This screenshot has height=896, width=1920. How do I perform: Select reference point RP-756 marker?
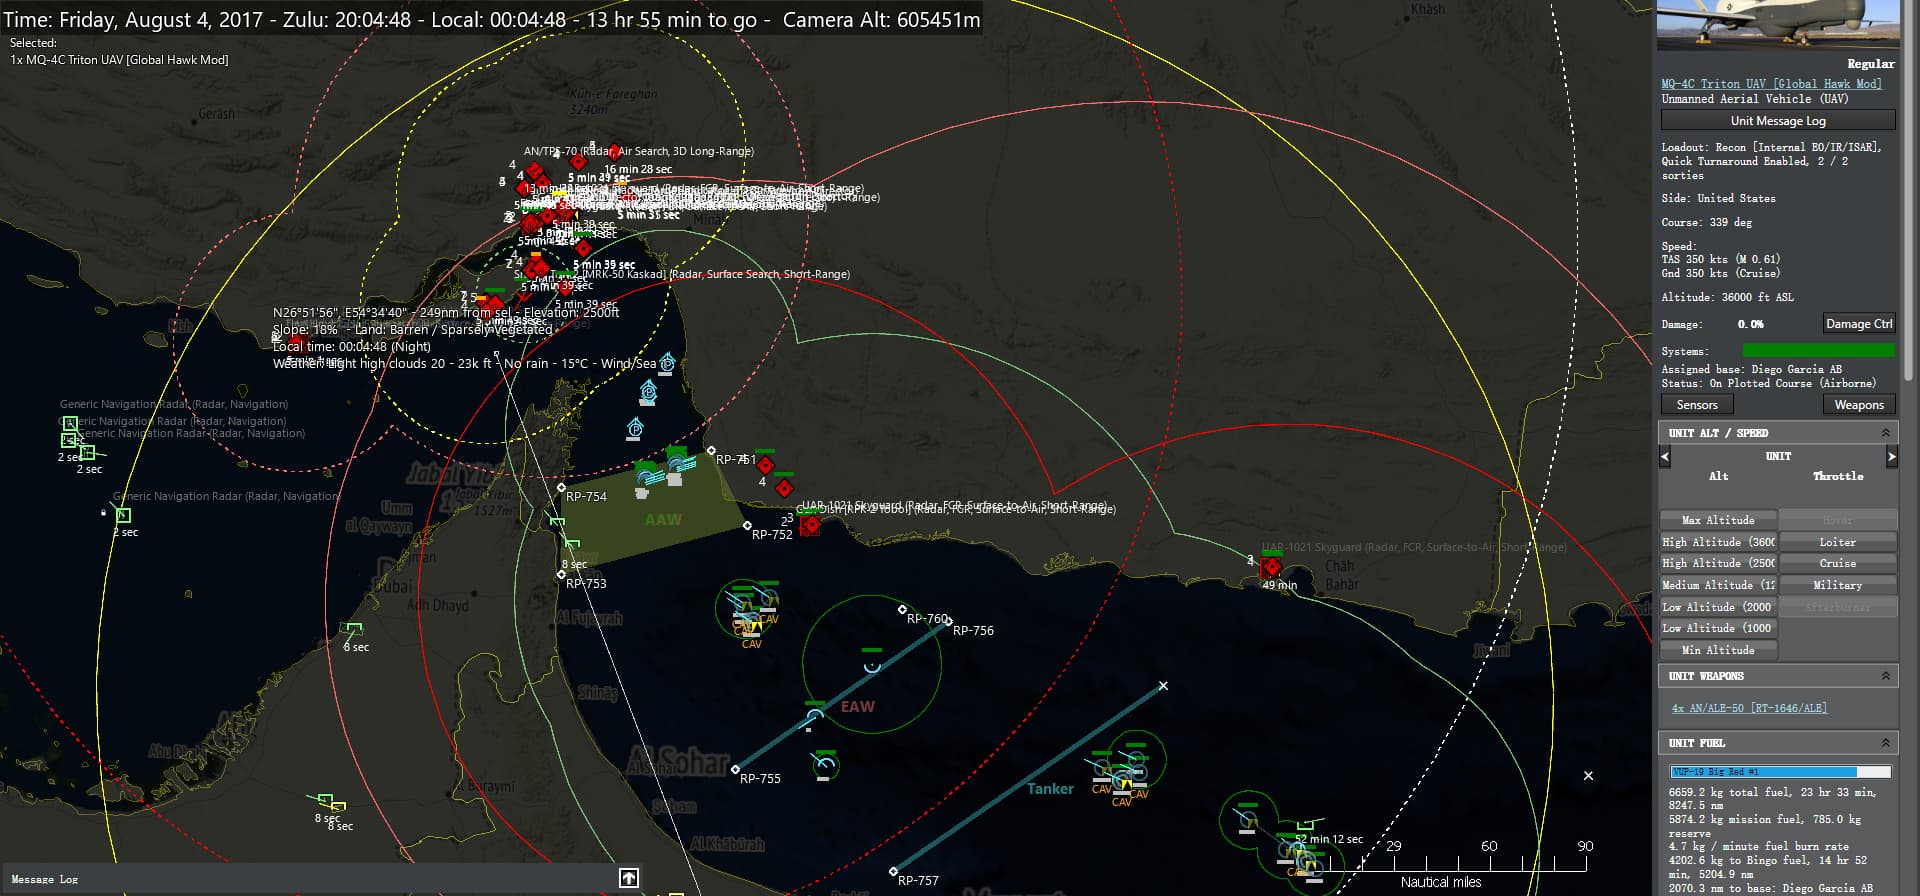pyautogui.click(x=948, y=621)
